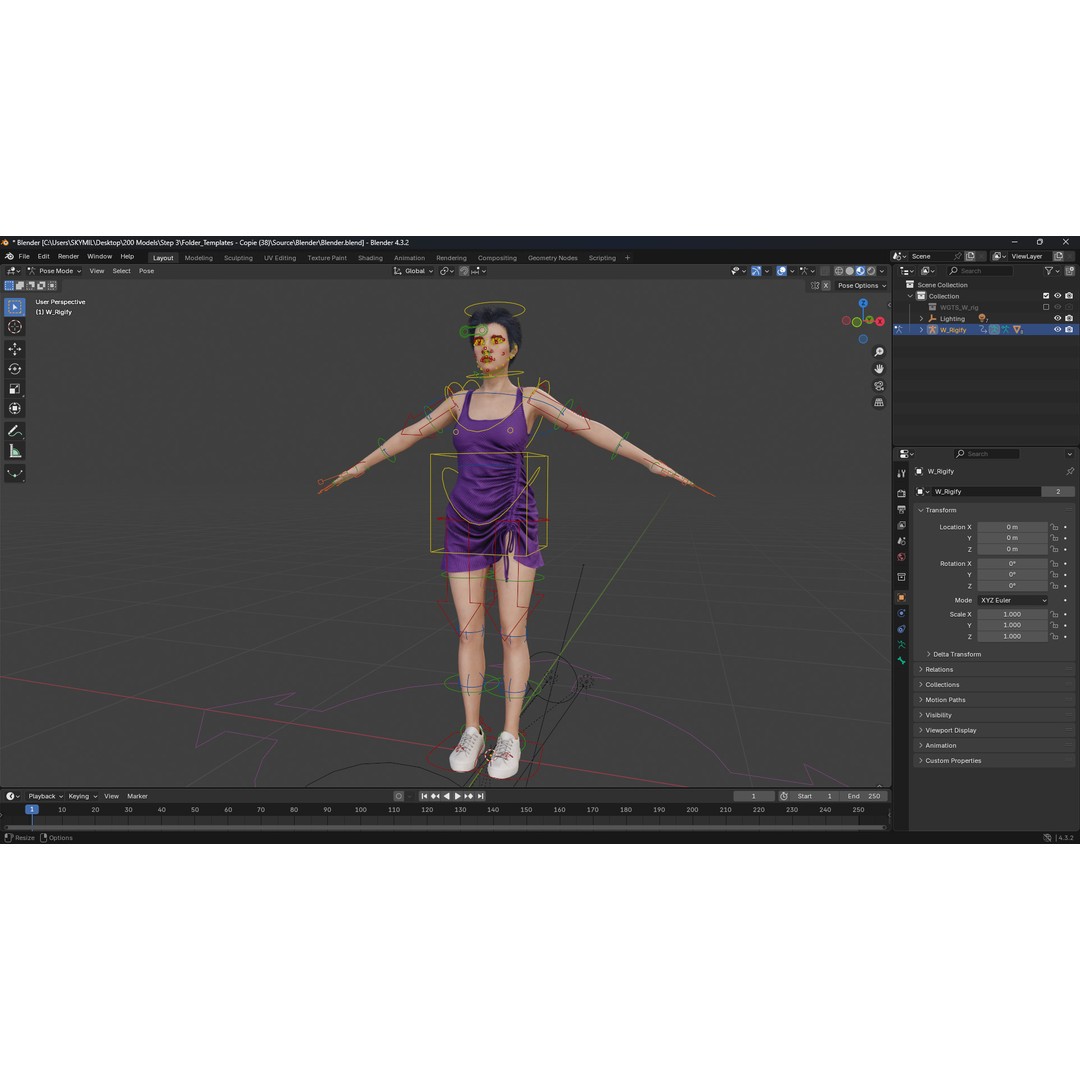The width and height of the screenshot is (1080, 1080).
Task: Hide the Collection with its eye icon
Action: [x=1057, y=296]
